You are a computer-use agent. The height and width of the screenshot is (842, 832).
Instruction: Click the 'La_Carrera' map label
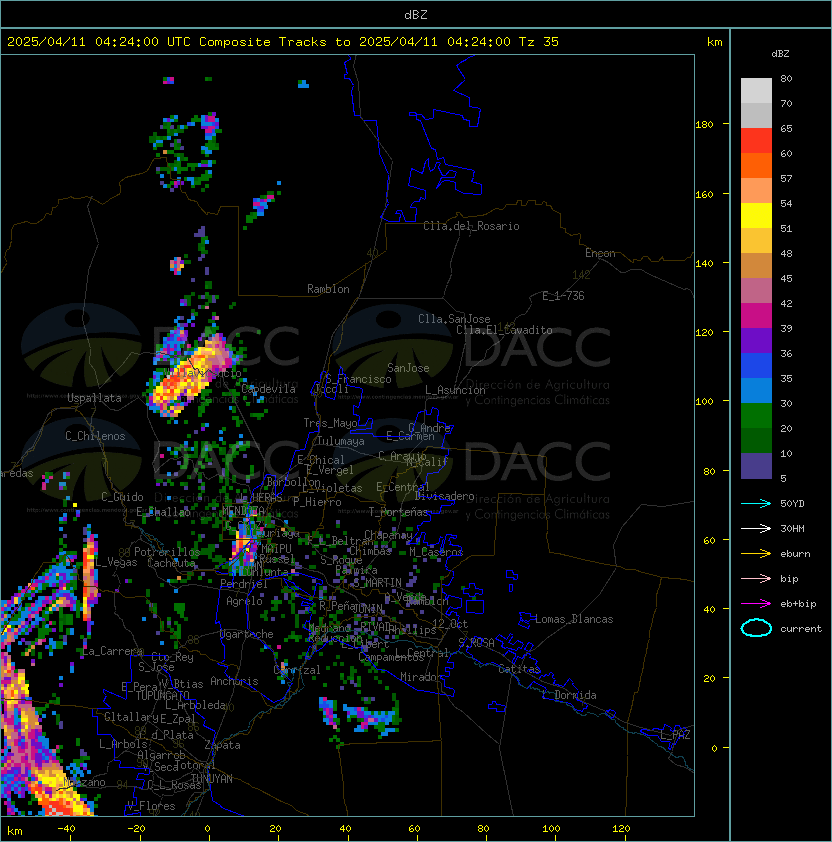pyautogui.click(x=113, y=651)
